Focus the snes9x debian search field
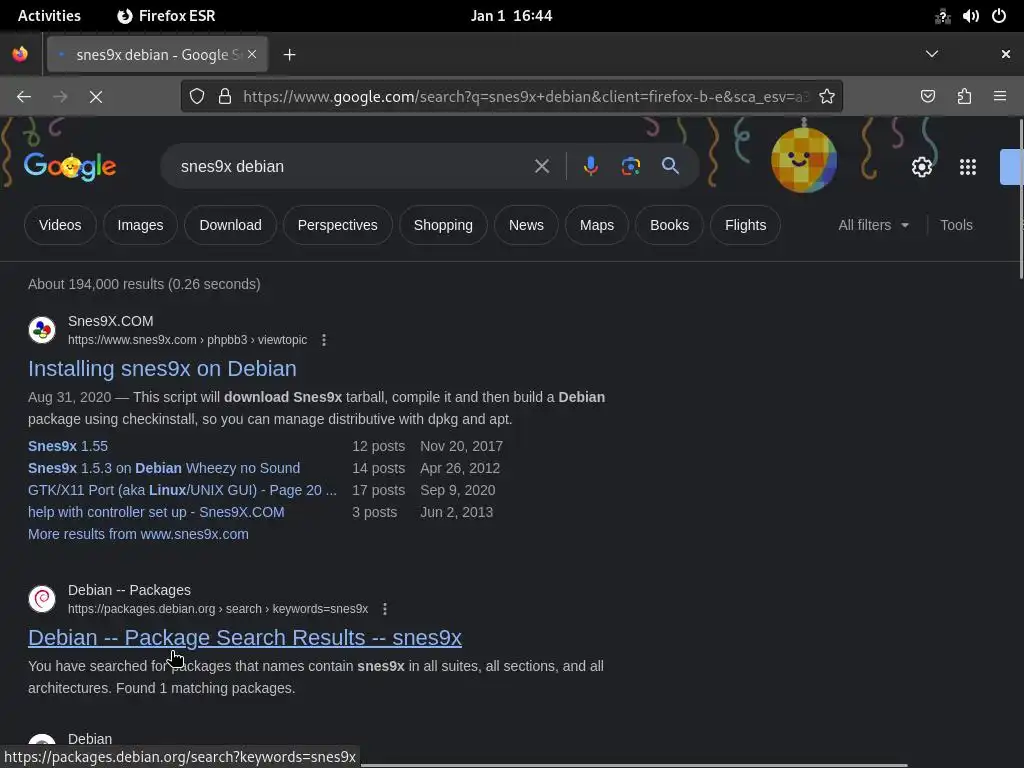The image size is (1024, 768). (353, 167)
